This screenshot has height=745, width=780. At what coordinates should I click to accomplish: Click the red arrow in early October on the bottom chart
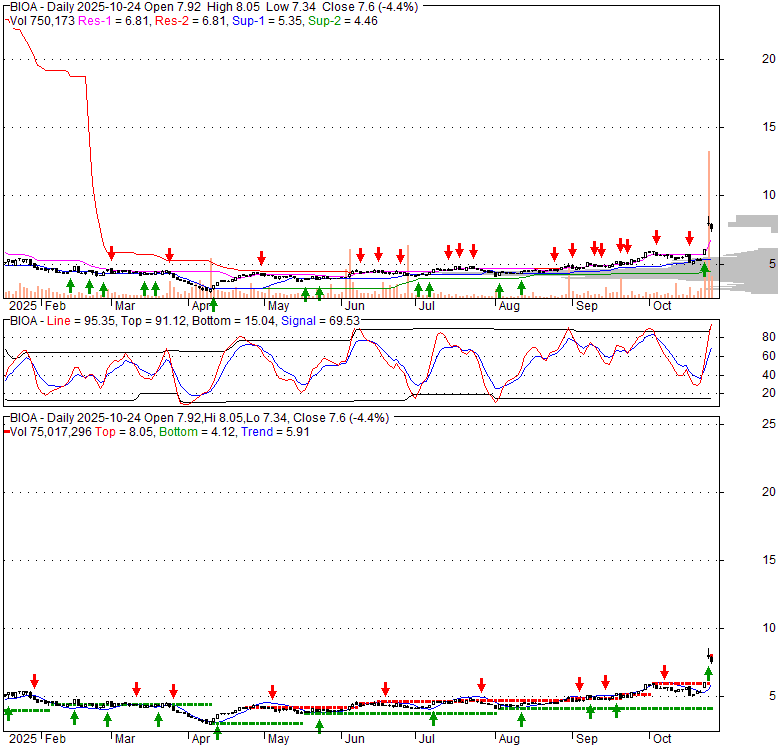pos(665,671)
